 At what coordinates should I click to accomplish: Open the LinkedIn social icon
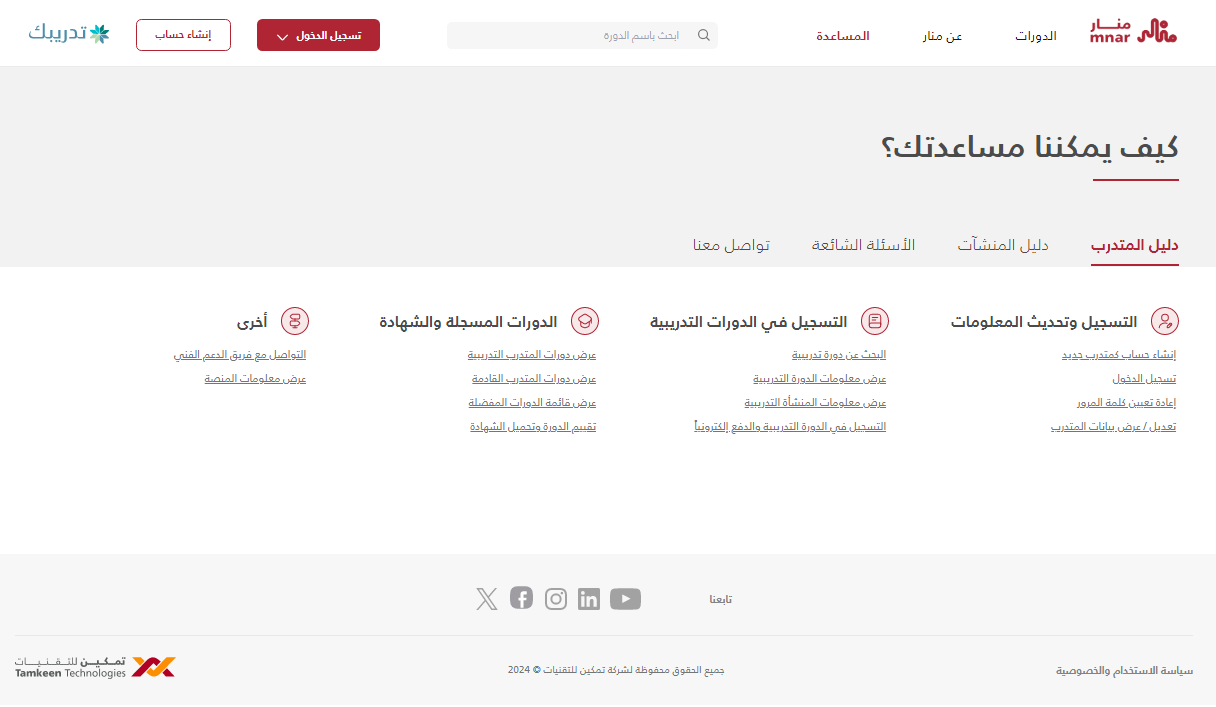(589, 599)
